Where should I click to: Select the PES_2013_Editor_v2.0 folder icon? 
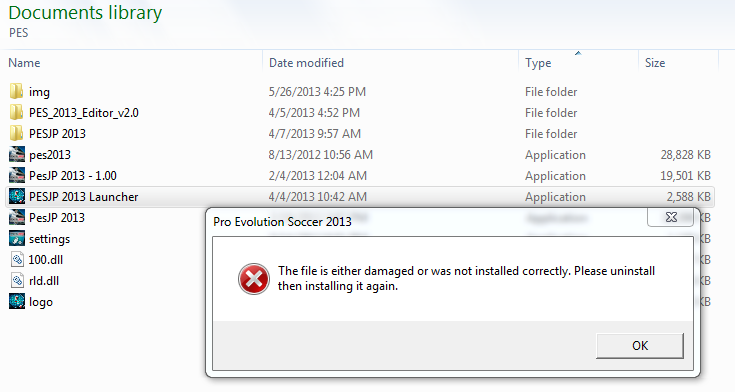pyautogui.click(x=16, y=113)
